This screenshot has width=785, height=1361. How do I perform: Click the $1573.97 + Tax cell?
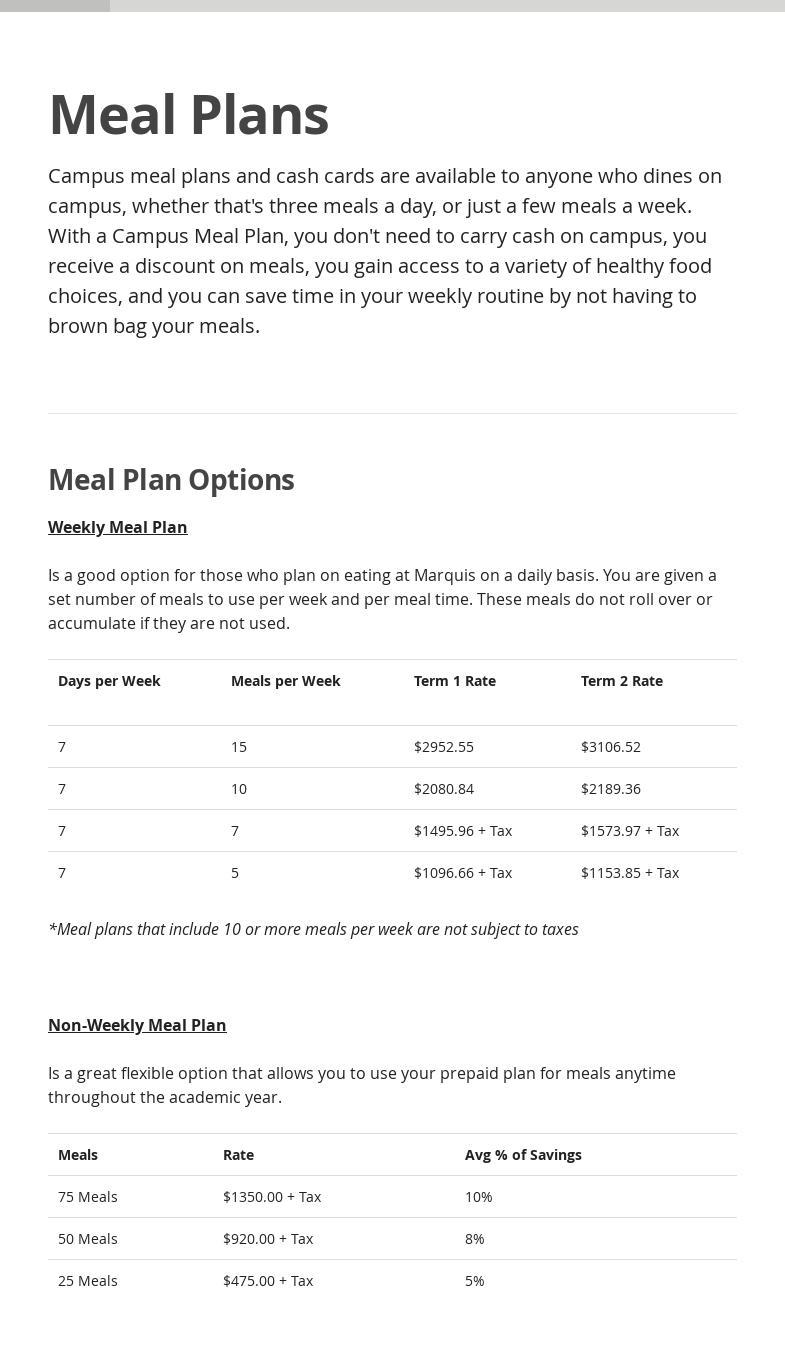click(629, 831)
